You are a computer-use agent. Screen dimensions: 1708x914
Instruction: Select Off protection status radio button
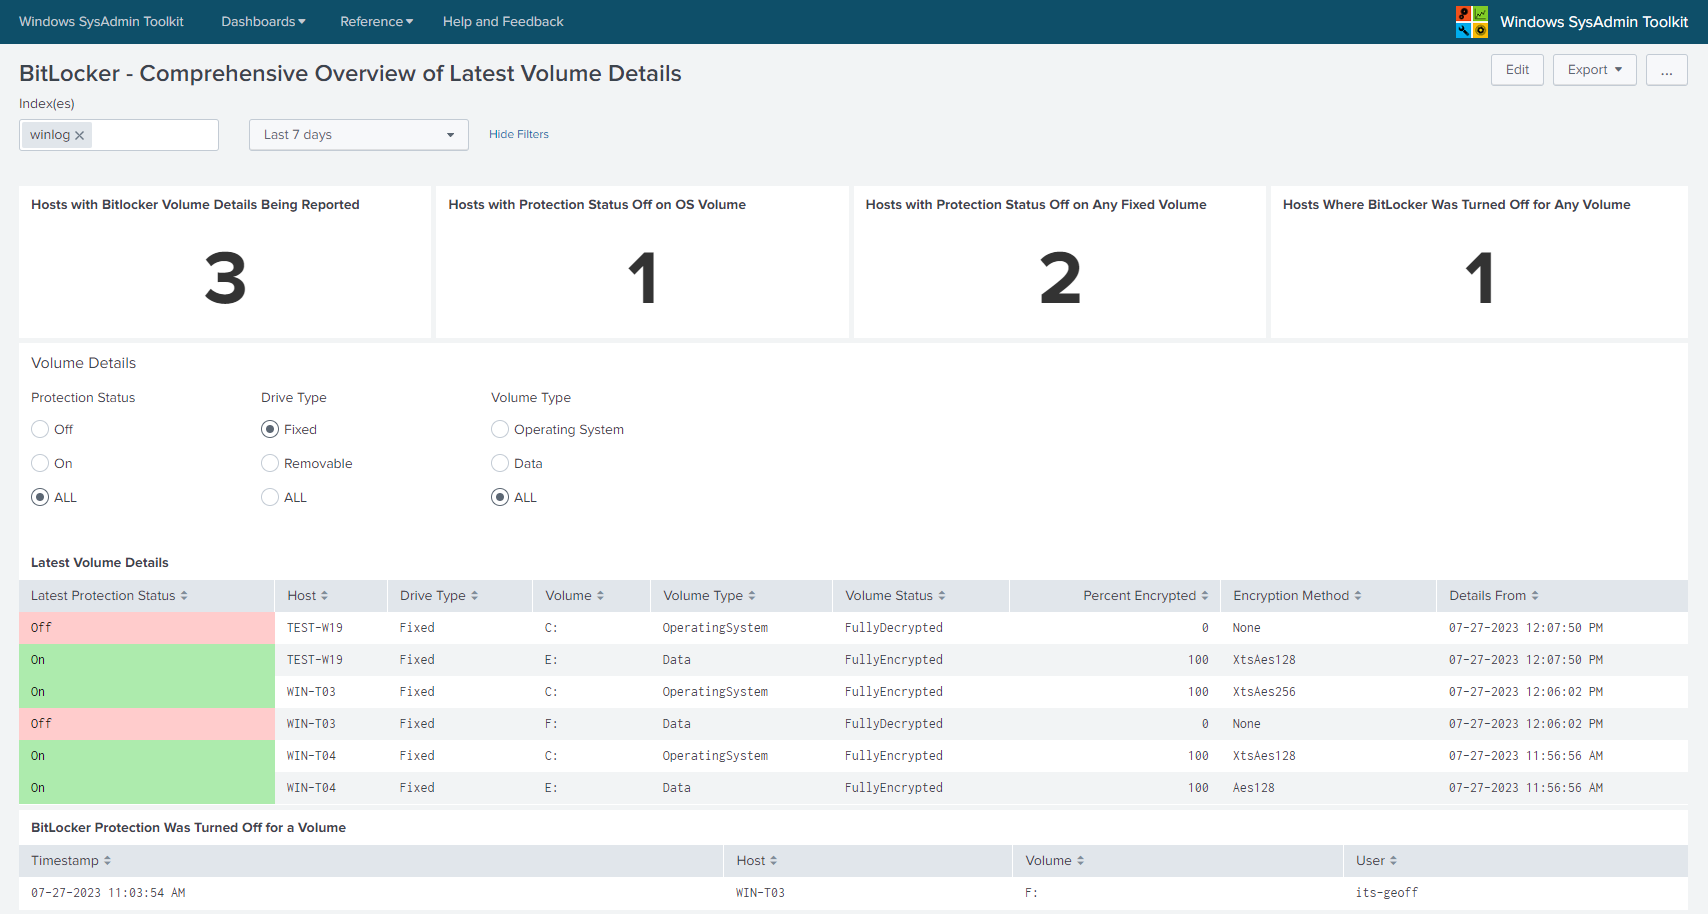click(x=40, y=430)
